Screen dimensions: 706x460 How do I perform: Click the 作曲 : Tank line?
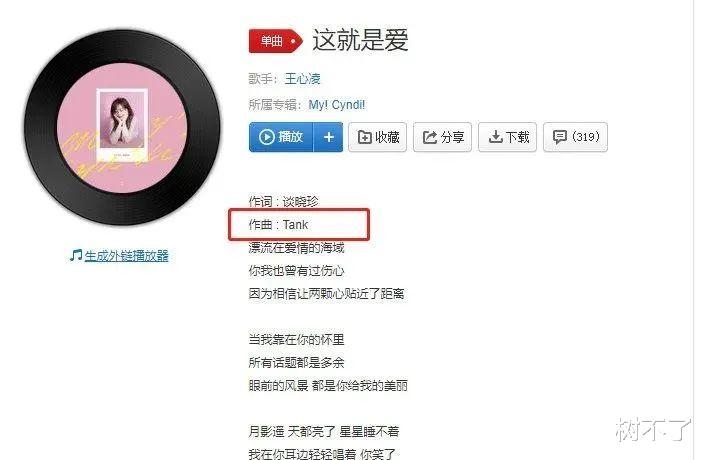point(278,224)
